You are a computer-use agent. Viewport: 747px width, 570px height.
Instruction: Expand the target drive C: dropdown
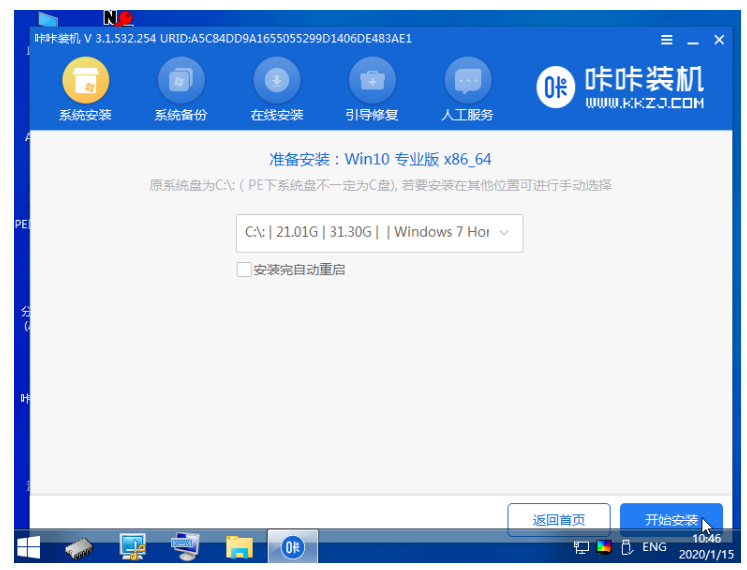click(x=379, y=232)
